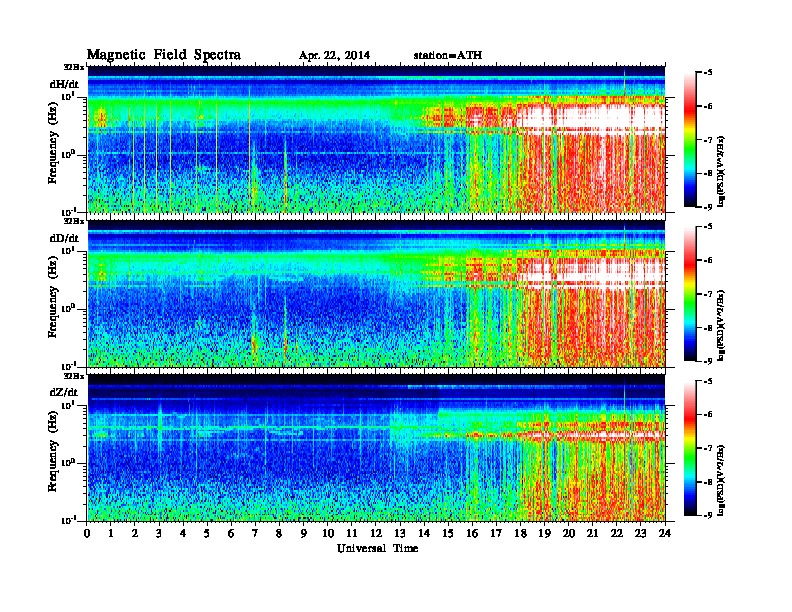Image resolution: width=792 pixels, height=612 pixels.
Task: Click the 'Magnetic Field Spectra' title
Action: point(164,55)
